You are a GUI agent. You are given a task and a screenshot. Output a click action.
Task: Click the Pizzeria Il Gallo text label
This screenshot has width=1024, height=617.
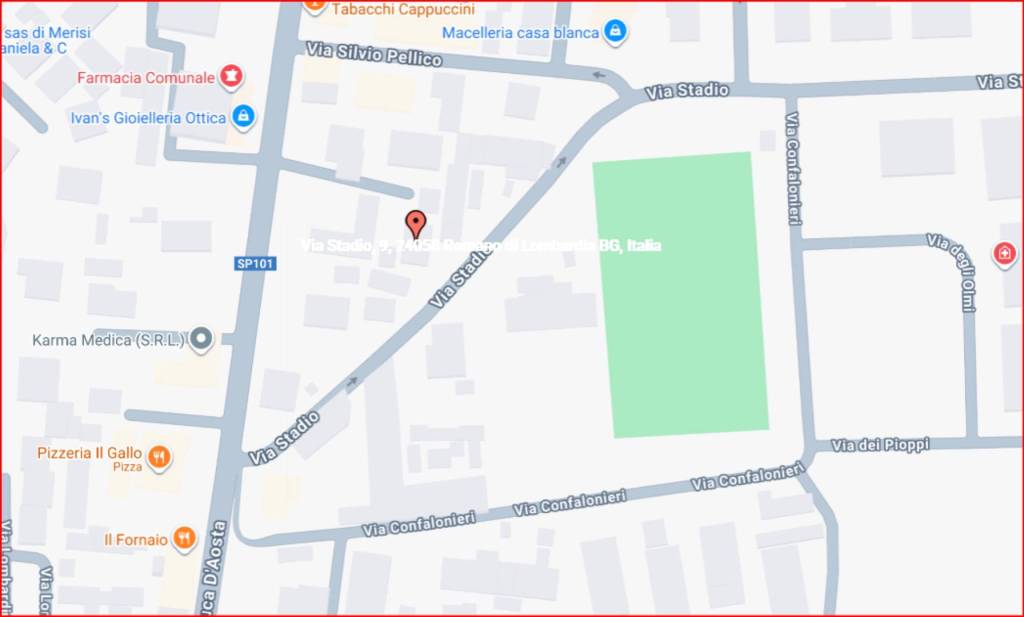click(89, 452)
